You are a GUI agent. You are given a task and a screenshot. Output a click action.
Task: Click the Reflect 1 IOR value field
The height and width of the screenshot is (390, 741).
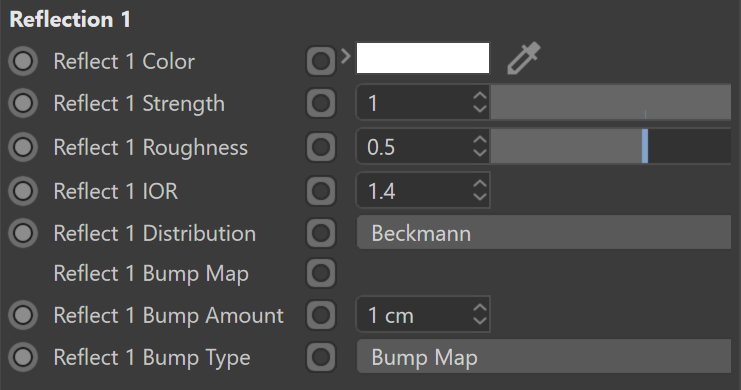point(423,191)
